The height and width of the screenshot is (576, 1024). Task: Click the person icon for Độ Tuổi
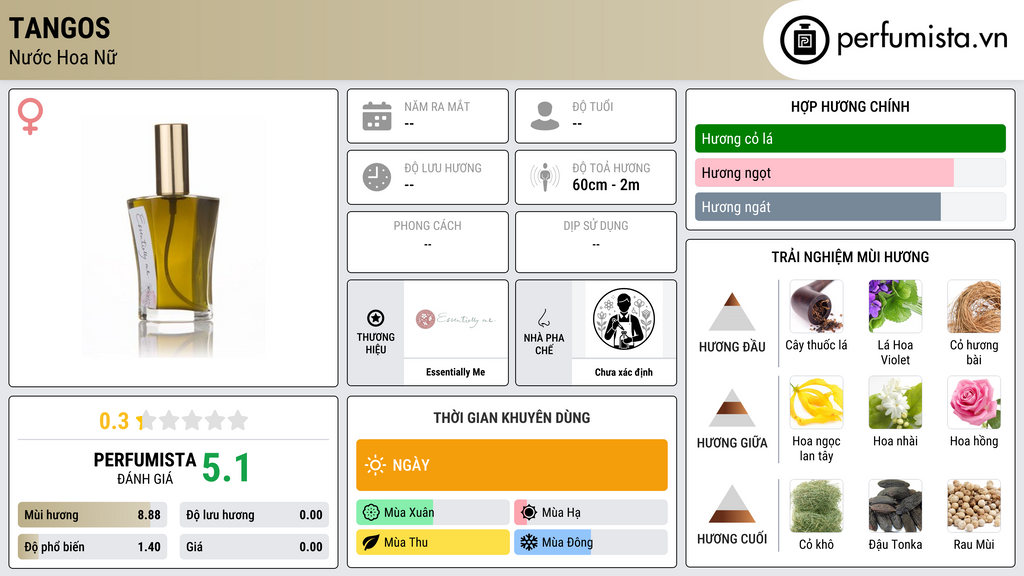click(545, 116)
